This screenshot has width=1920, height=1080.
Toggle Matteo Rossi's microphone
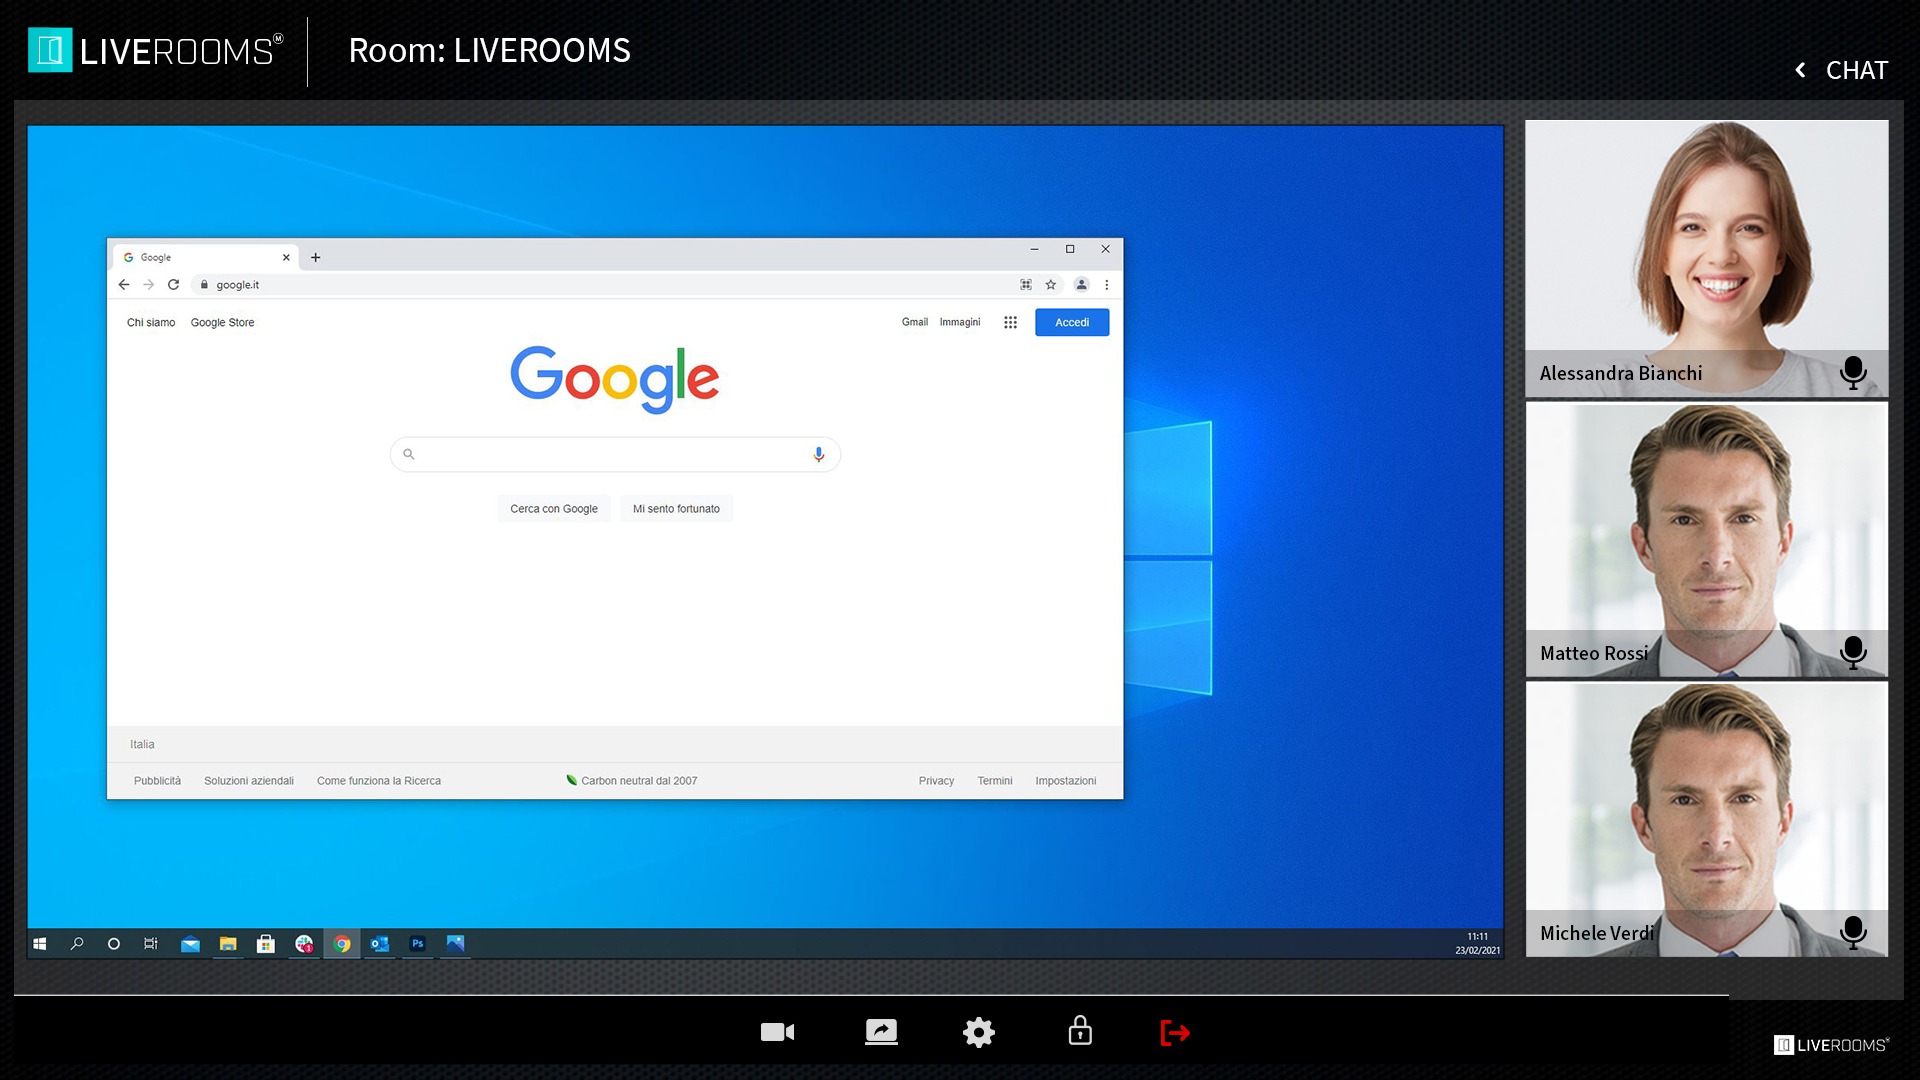1853,653
